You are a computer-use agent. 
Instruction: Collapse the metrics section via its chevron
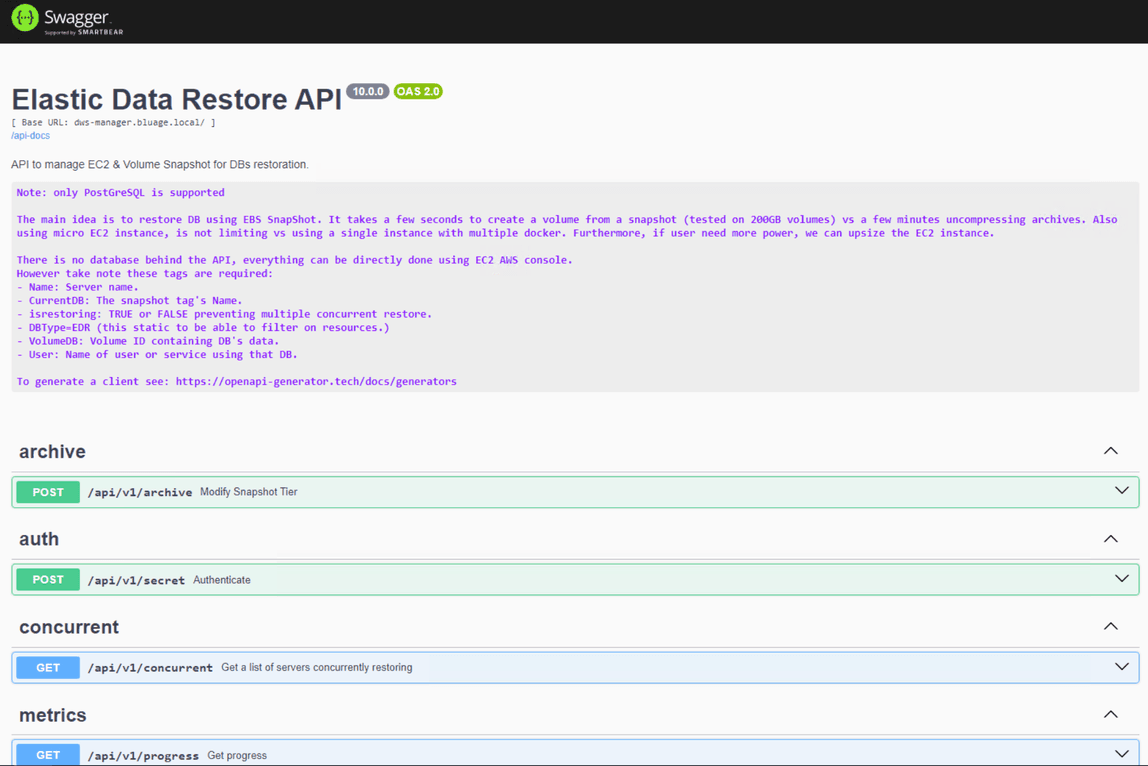[1110, 714]
